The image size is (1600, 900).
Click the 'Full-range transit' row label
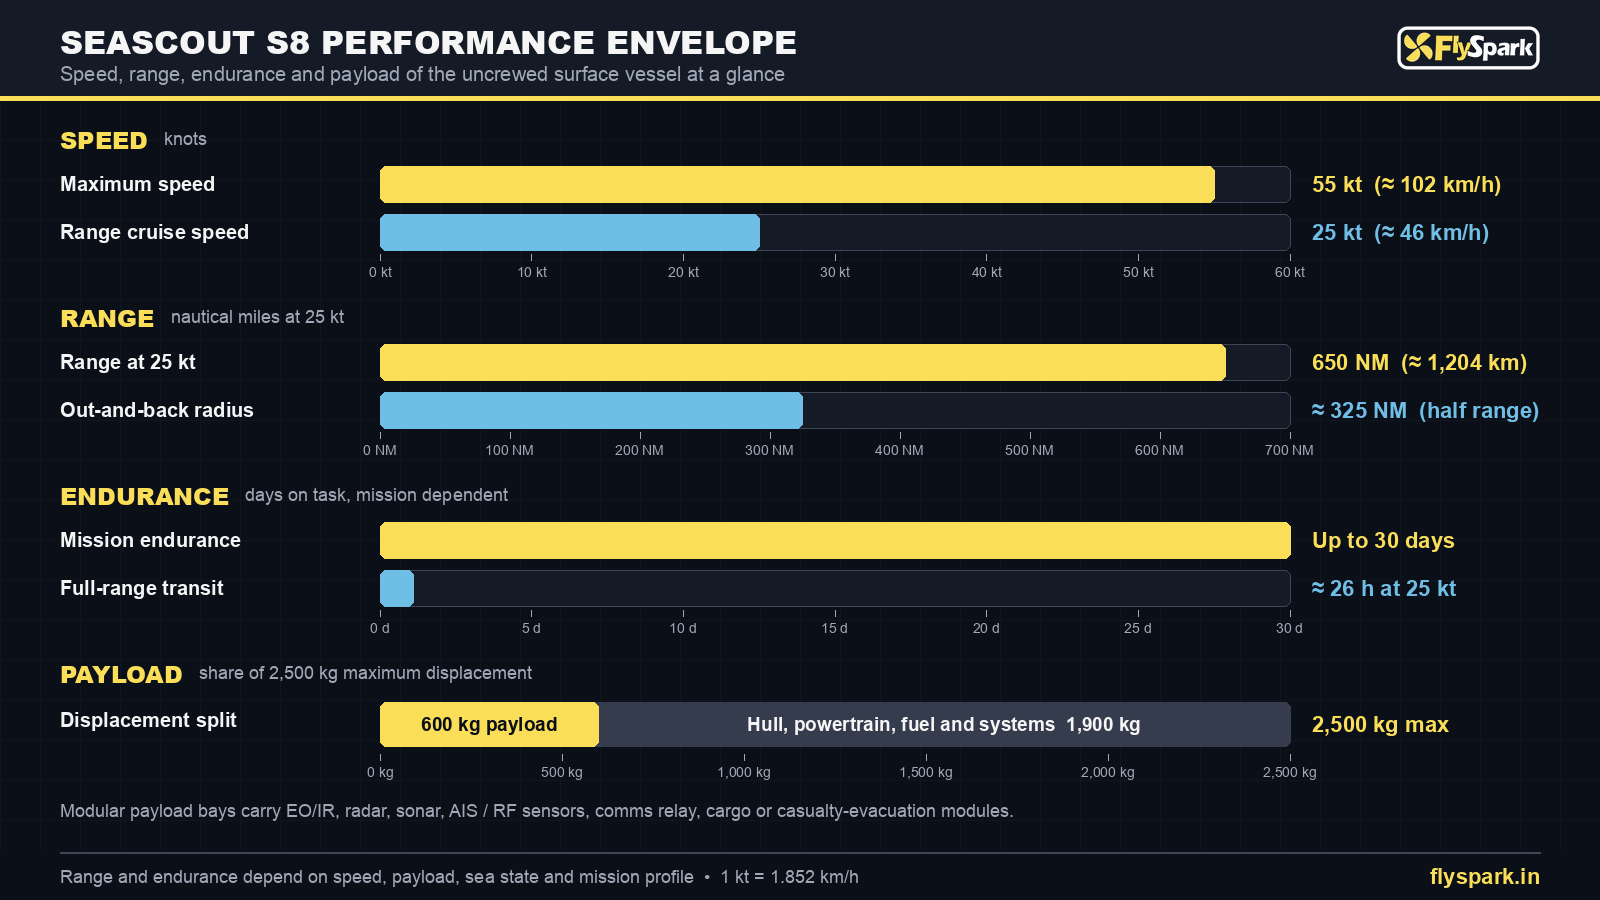tap(142, 588)
